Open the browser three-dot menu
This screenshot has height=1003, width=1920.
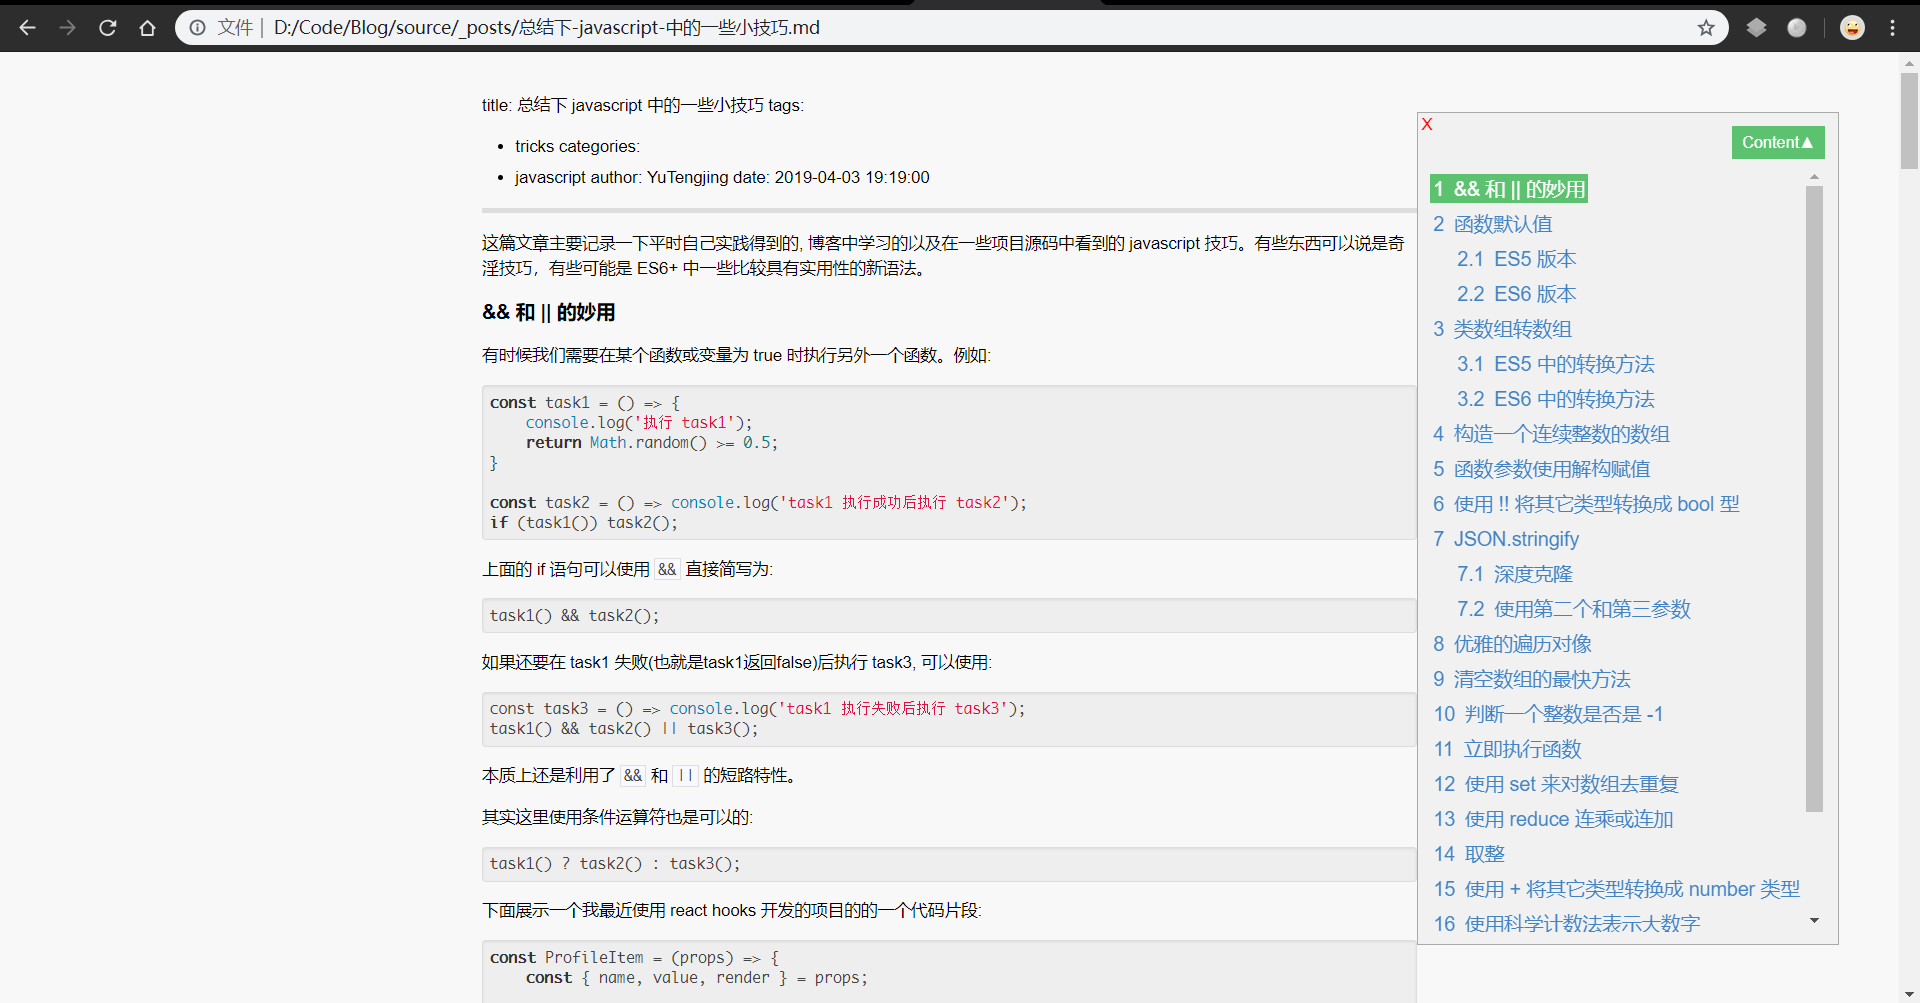pyautogui.click(x=1892, y=28)
